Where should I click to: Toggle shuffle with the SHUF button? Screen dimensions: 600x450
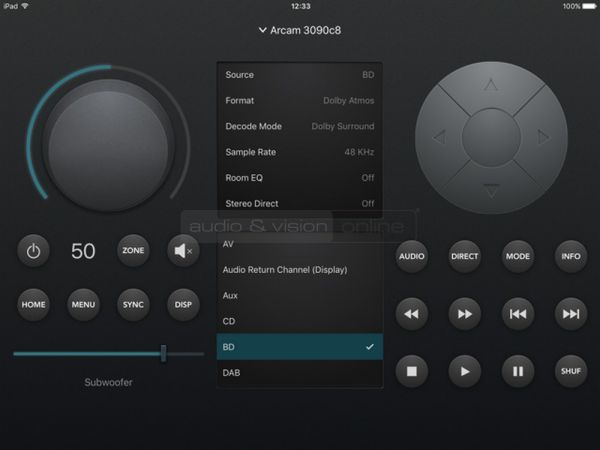pyautogui.click(x=570, y=371)
